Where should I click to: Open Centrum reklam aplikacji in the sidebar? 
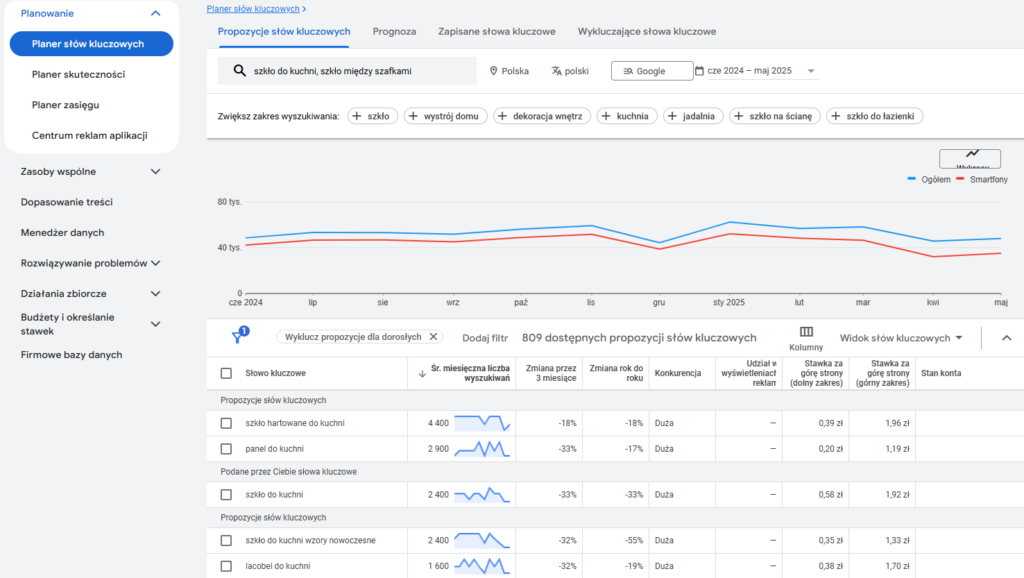89,135
